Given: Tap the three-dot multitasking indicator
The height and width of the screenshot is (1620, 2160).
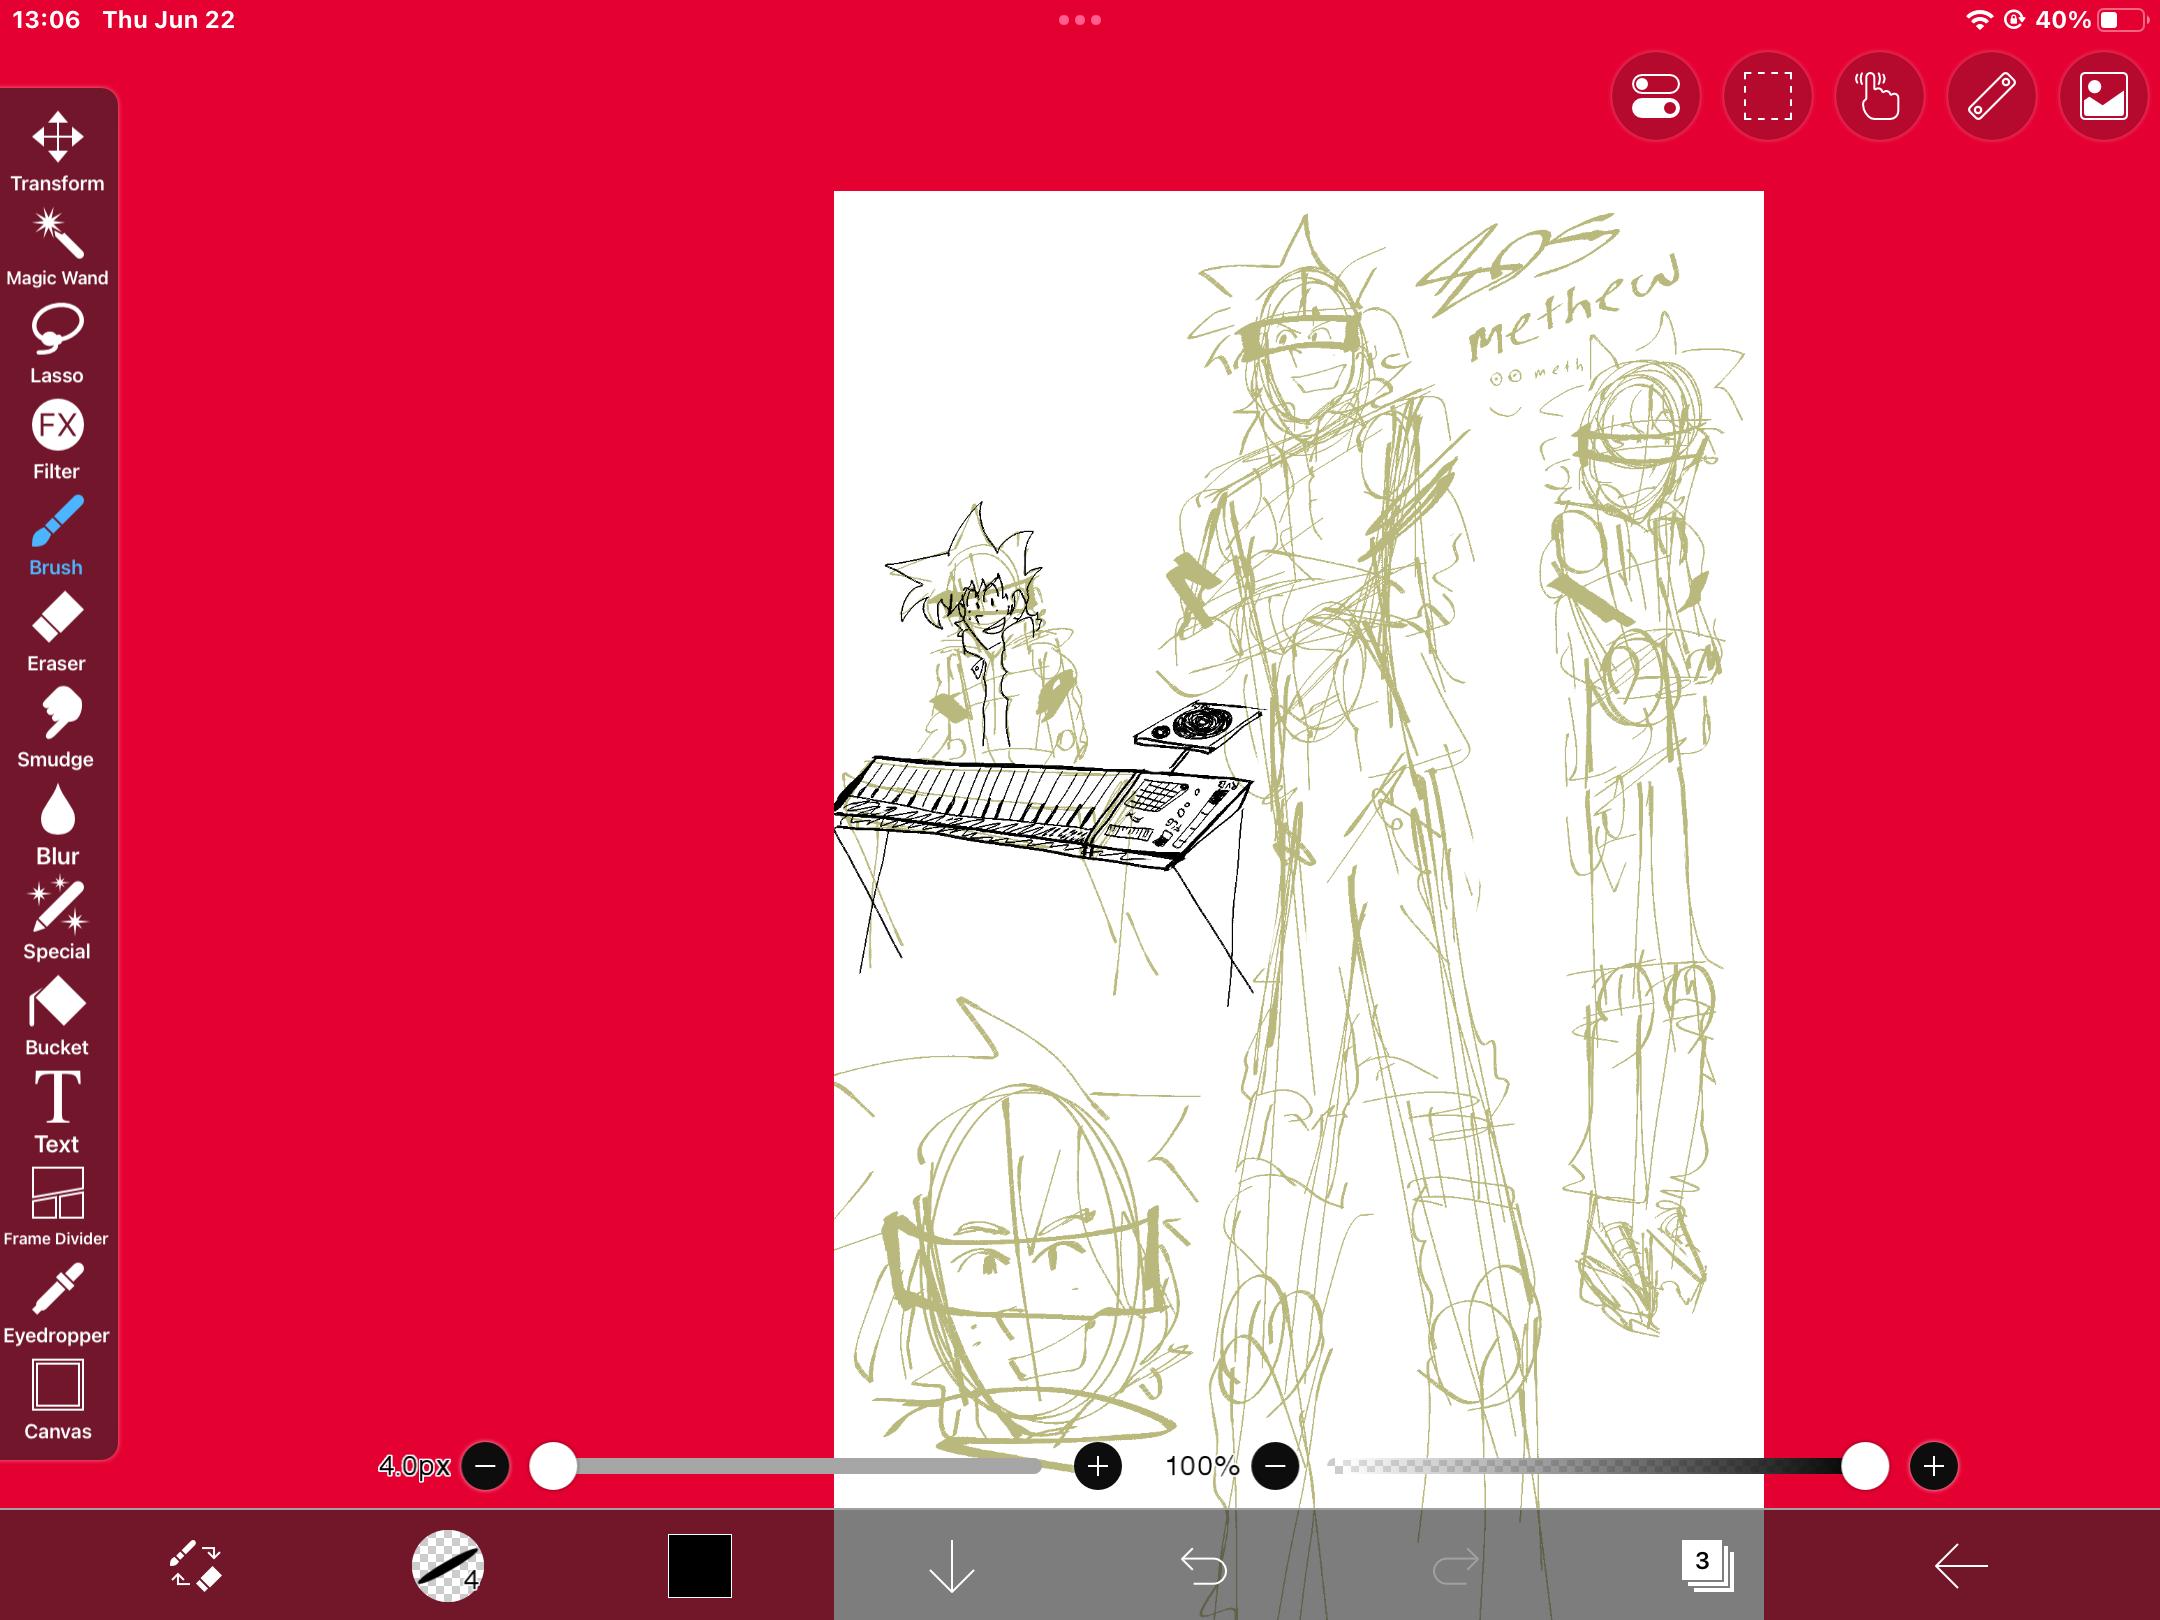Looking at the screenshot, I should (1080, 20).
